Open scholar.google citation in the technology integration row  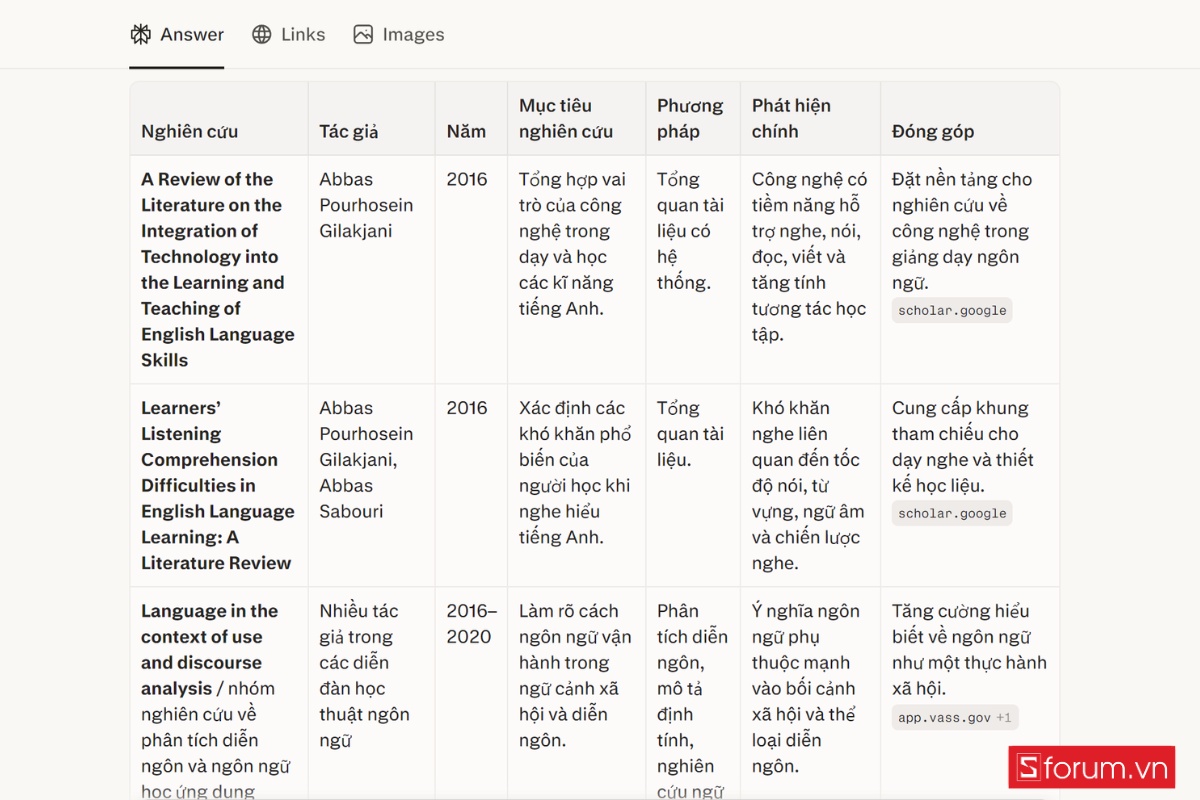[952, 310]
